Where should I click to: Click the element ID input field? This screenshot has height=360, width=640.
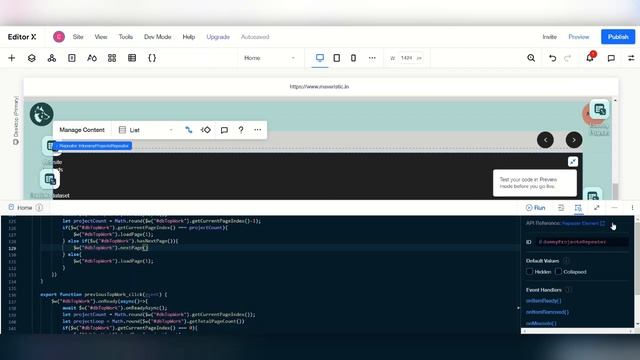pyautogui.click(x=581, y=242)
